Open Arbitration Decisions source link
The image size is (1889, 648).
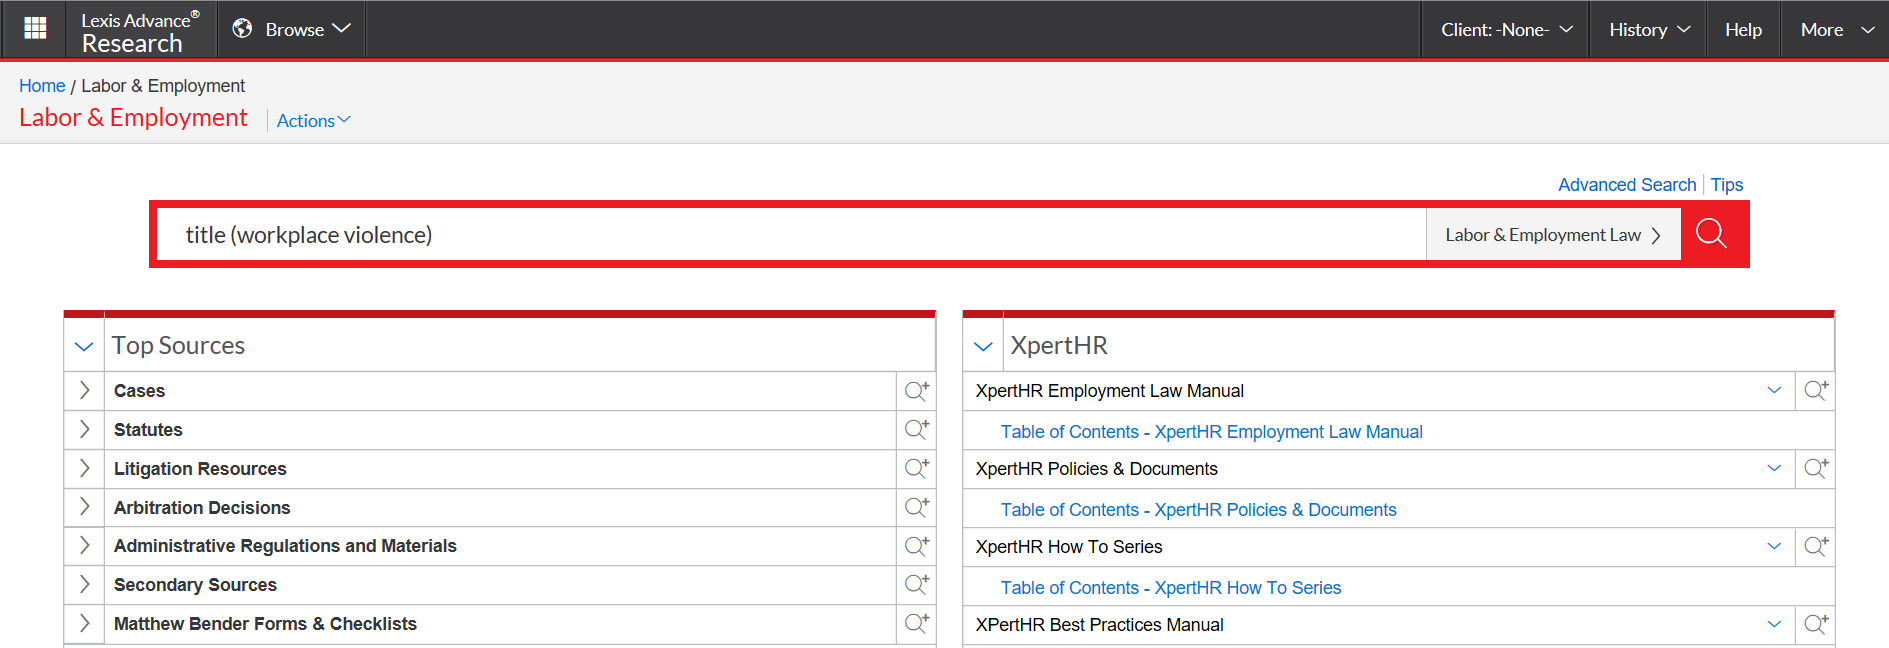202,508
